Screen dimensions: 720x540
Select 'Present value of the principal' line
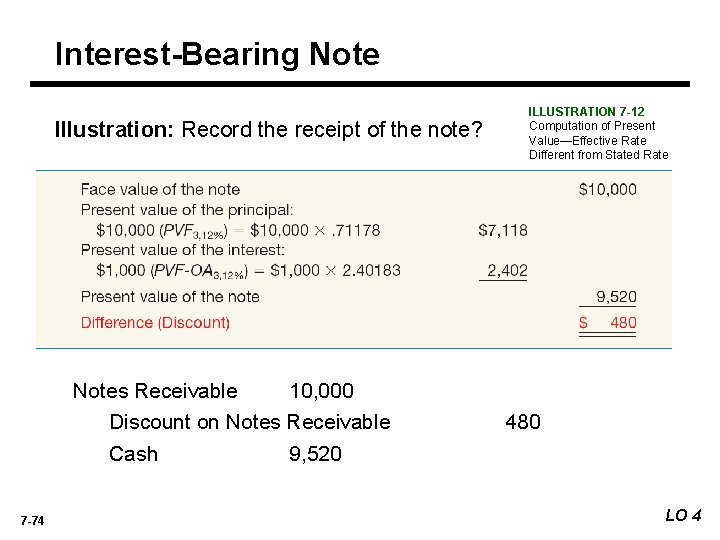click(187, 210)
